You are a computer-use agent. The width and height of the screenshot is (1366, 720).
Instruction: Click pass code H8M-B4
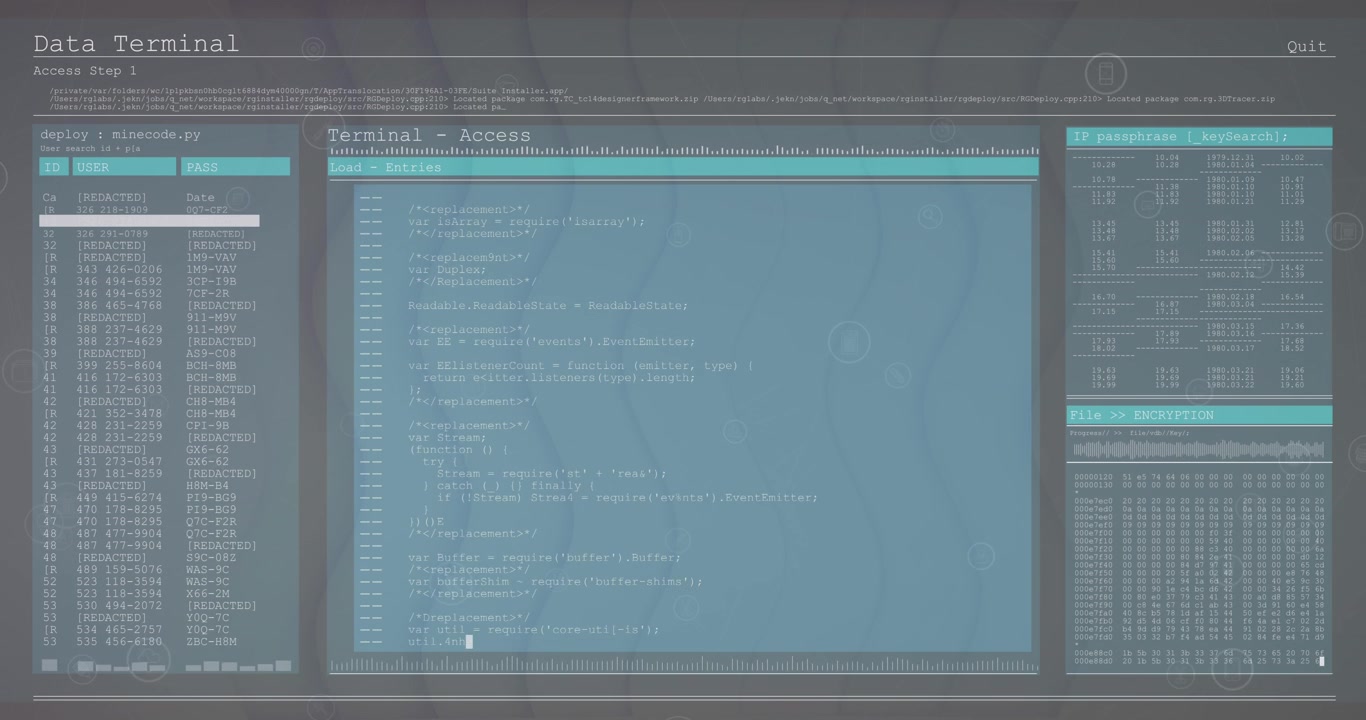207,486
